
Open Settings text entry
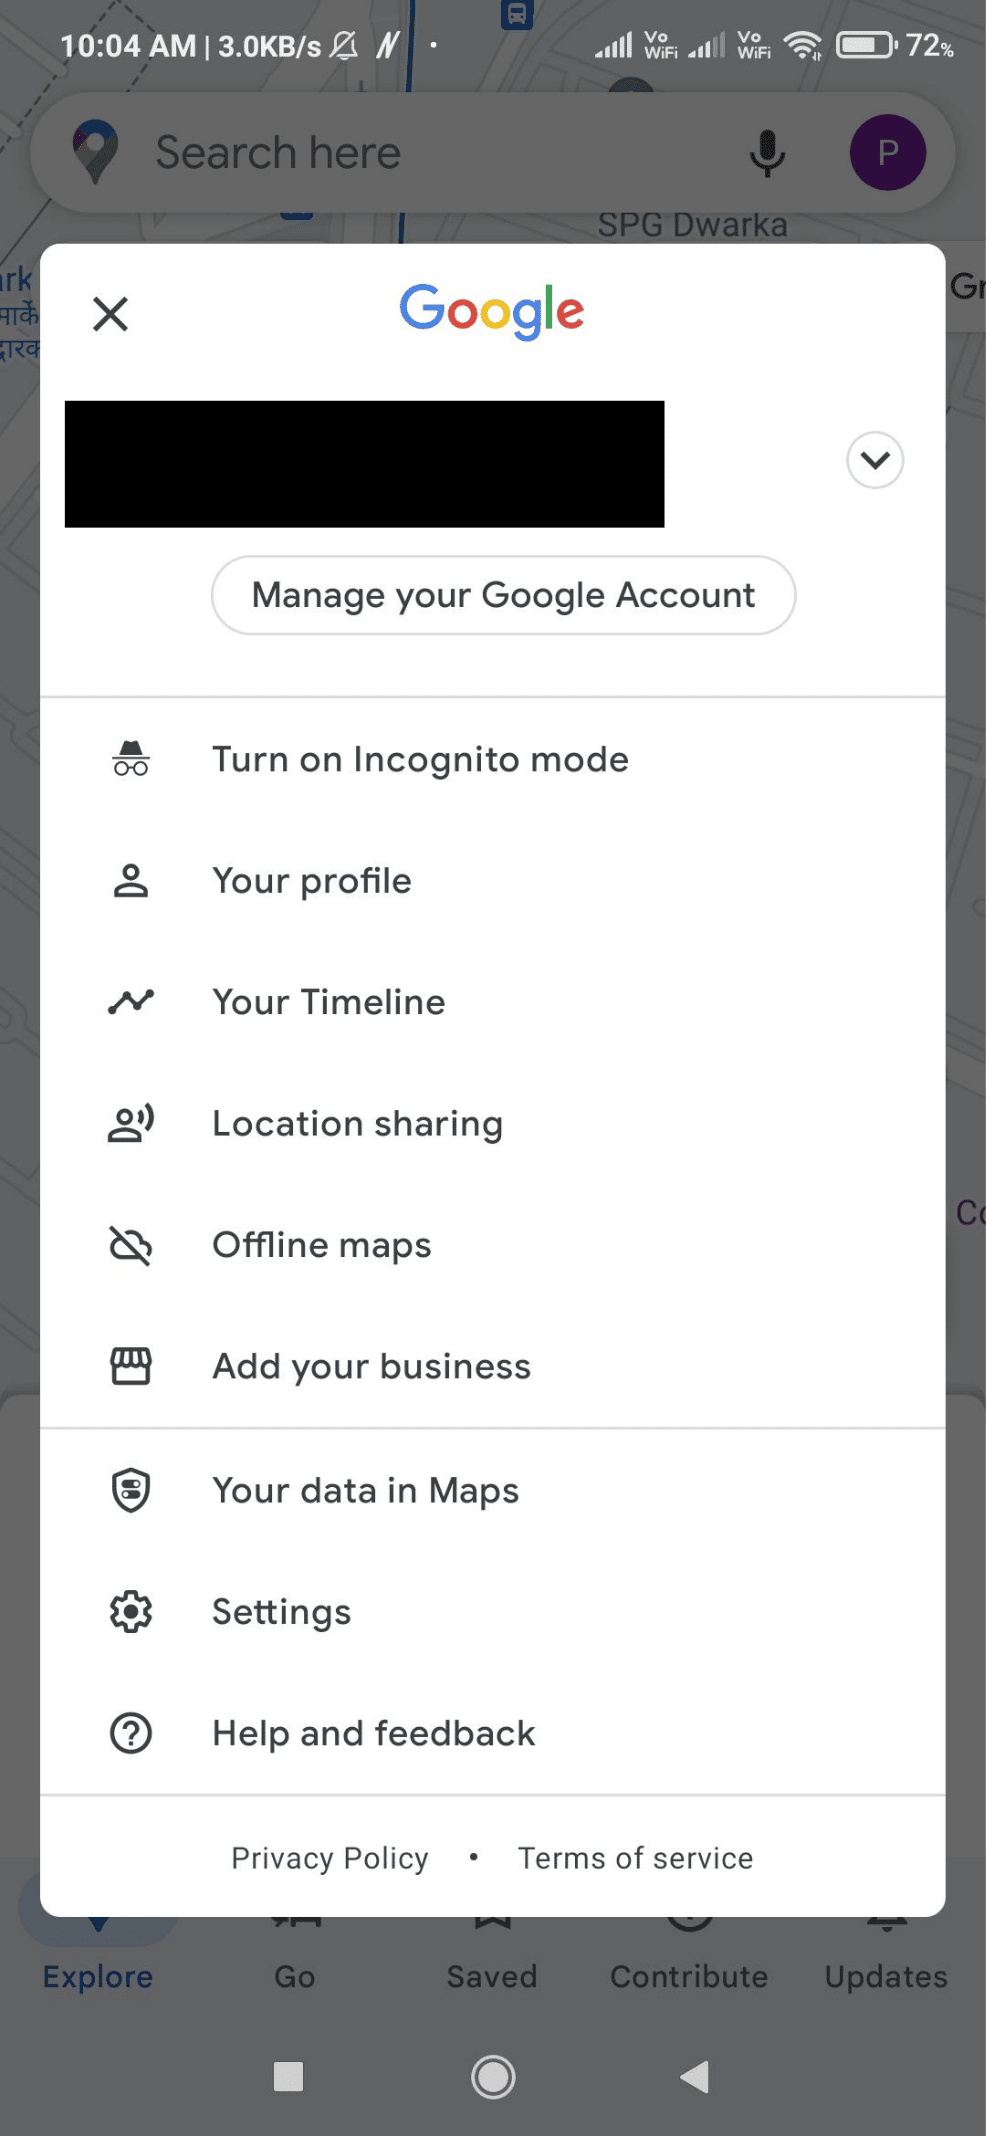pos(282,1612)
